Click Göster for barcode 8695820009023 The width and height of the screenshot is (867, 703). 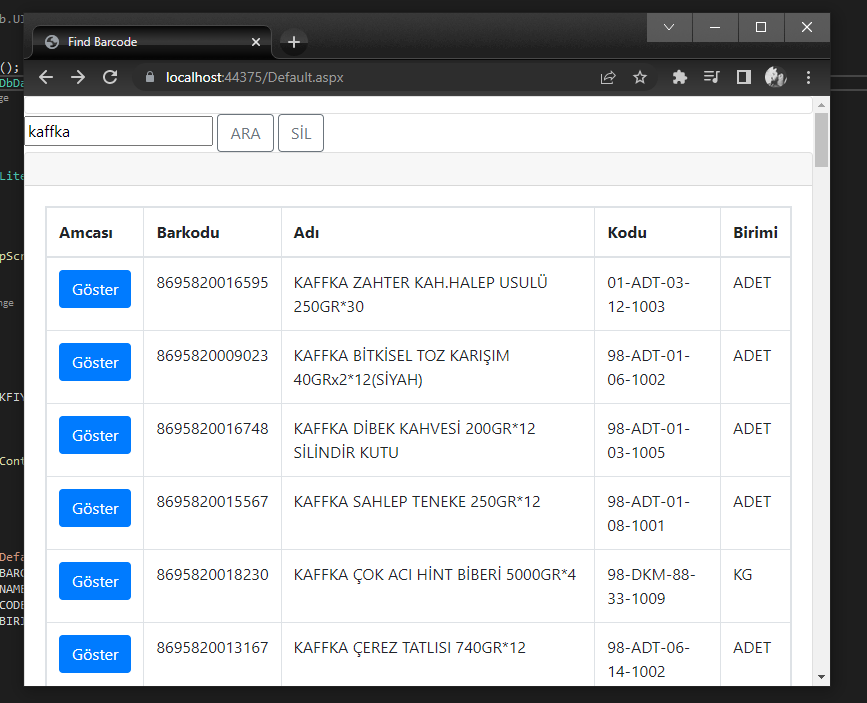[95, 362]
